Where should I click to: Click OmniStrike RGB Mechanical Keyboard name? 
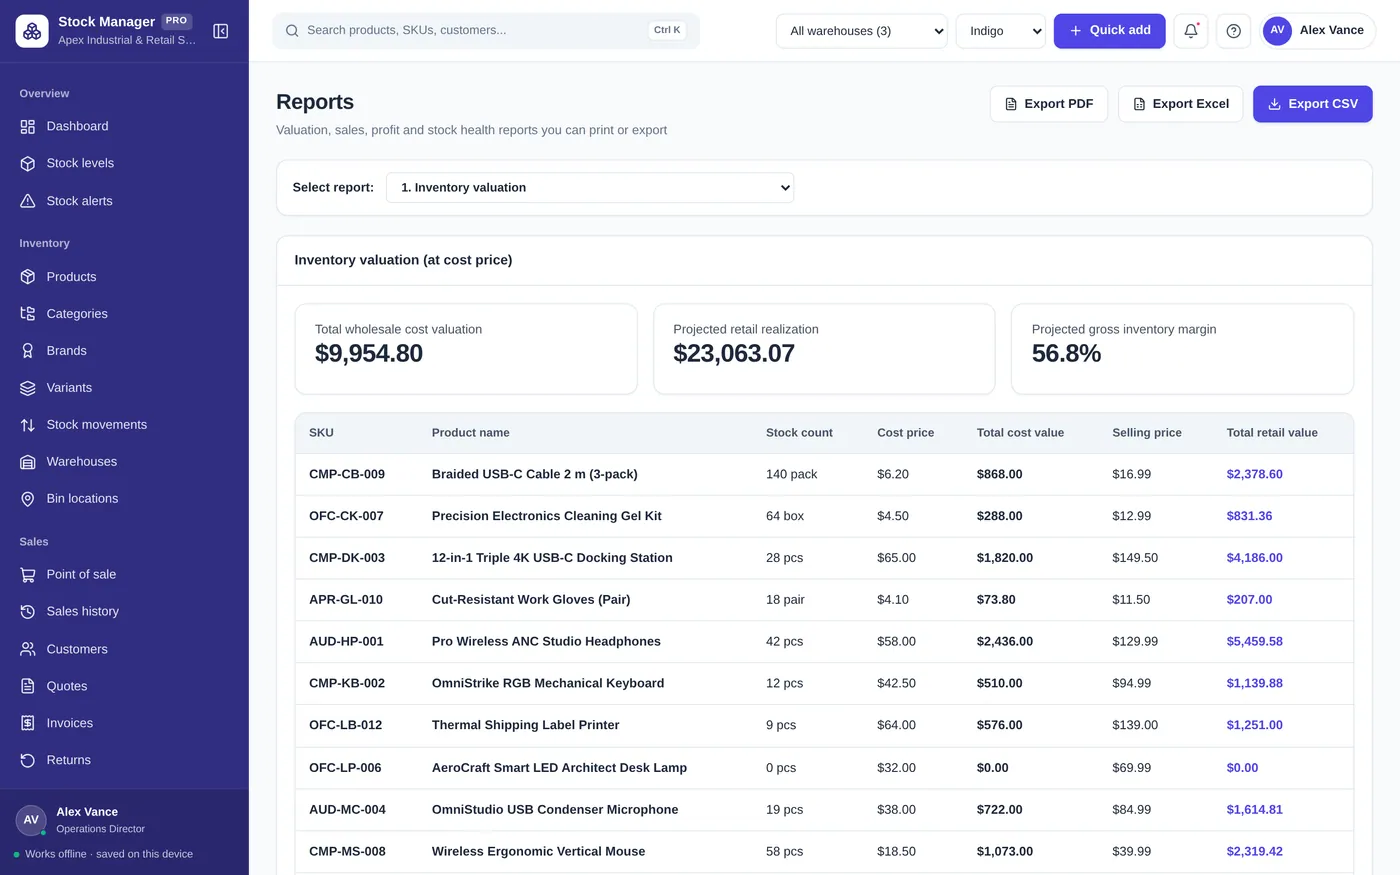[x=548, y=683]
